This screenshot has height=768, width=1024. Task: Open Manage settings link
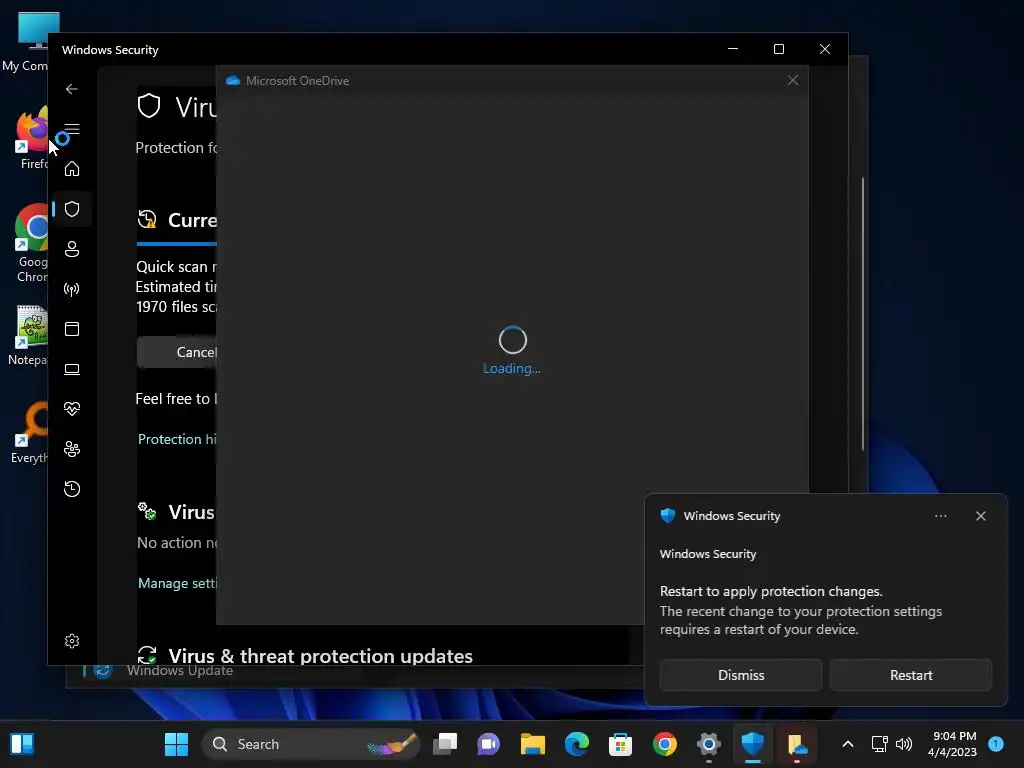coord(177,583)
